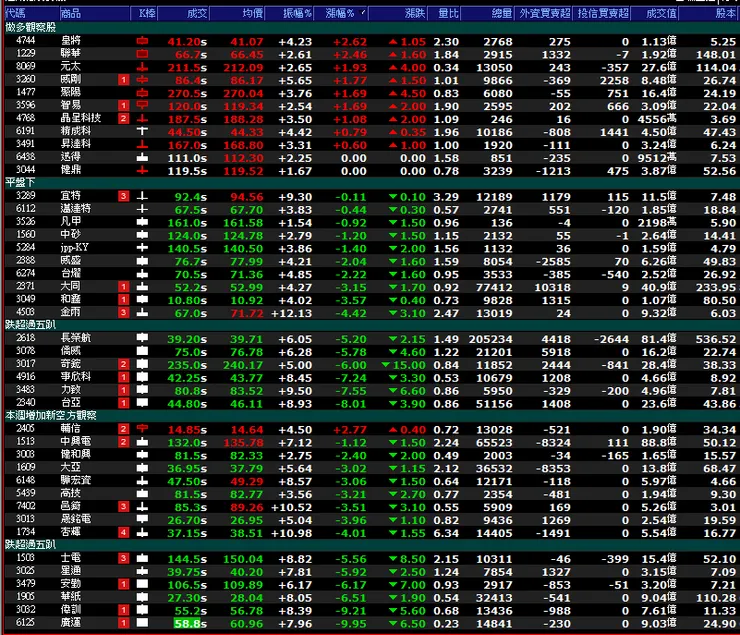
Task: Click the red badge 3 in row 4503
Action: [x=124, y=313]
